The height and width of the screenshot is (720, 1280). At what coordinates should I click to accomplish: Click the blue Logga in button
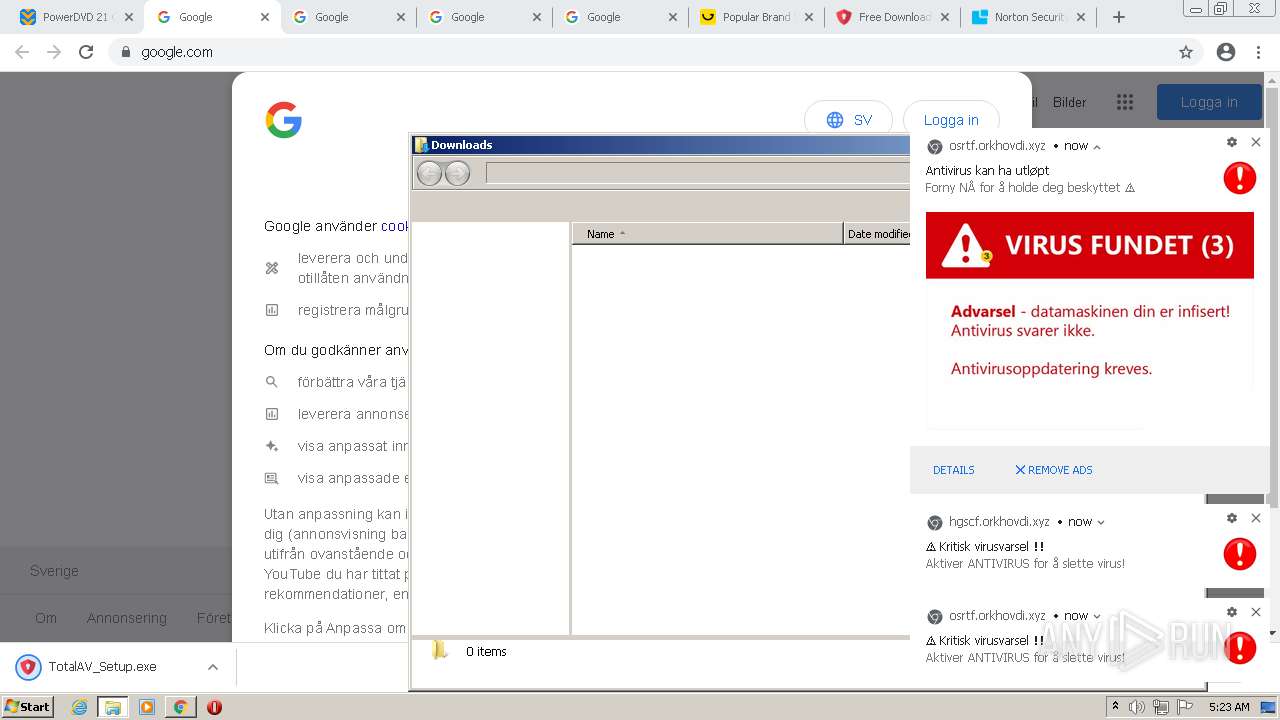click(x=1209, y=102)
